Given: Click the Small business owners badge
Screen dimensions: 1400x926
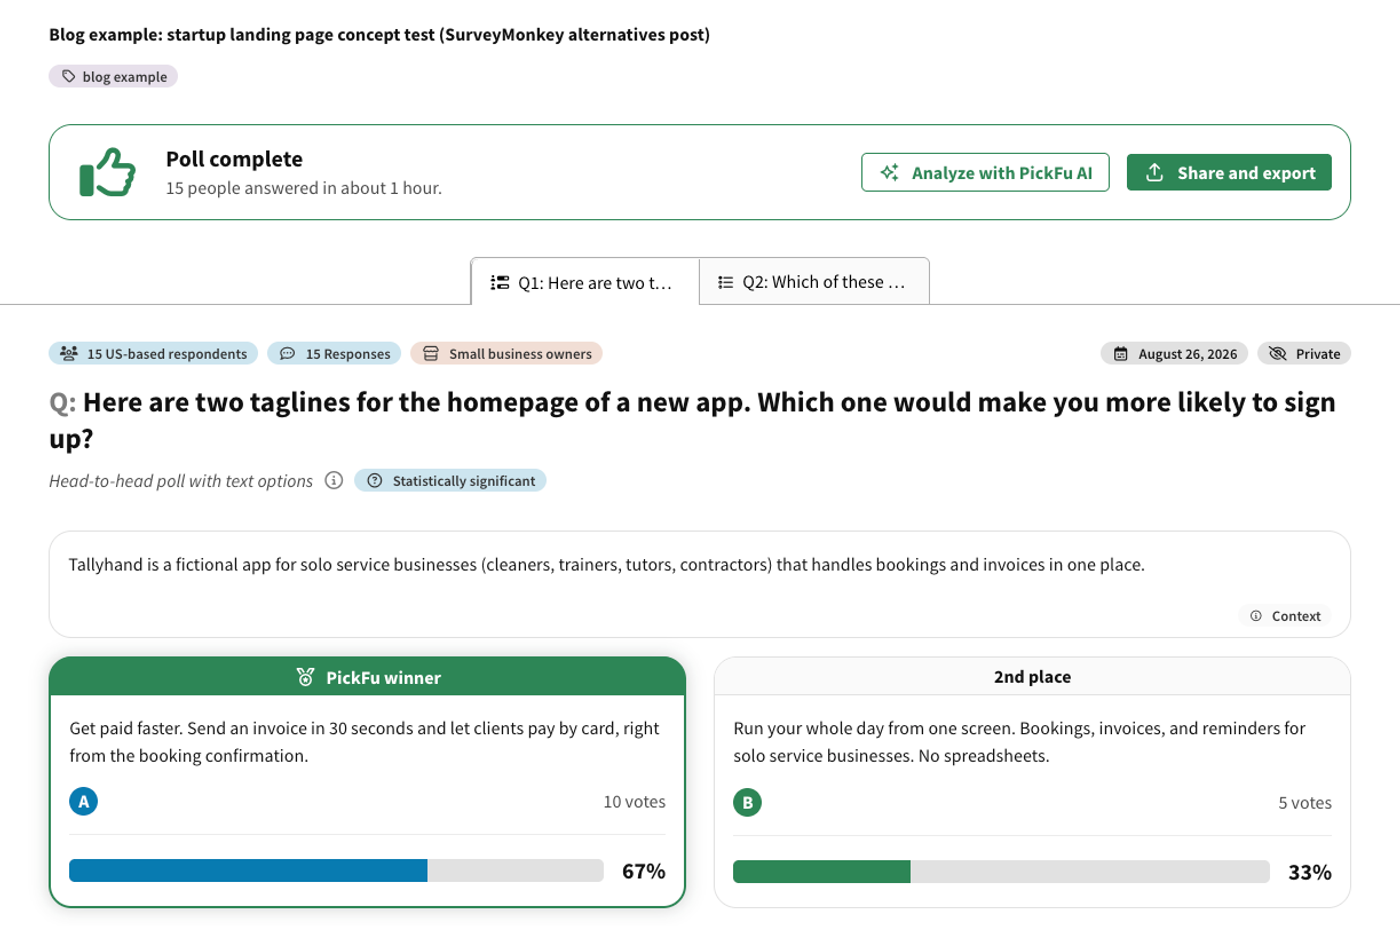Looking at the screenshot, I should 506,353.
